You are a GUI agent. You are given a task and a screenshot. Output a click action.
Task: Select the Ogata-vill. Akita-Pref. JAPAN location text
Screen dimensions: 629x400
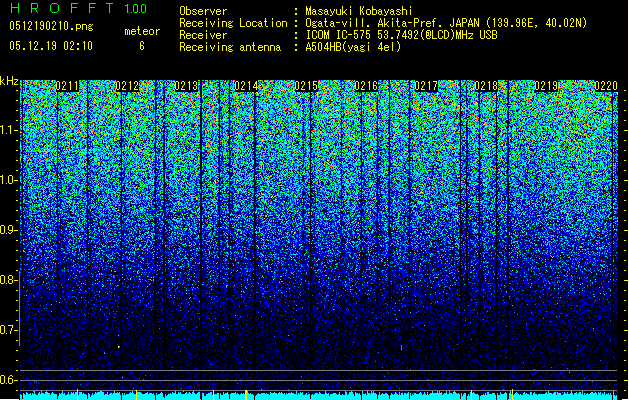coord(446,23)
